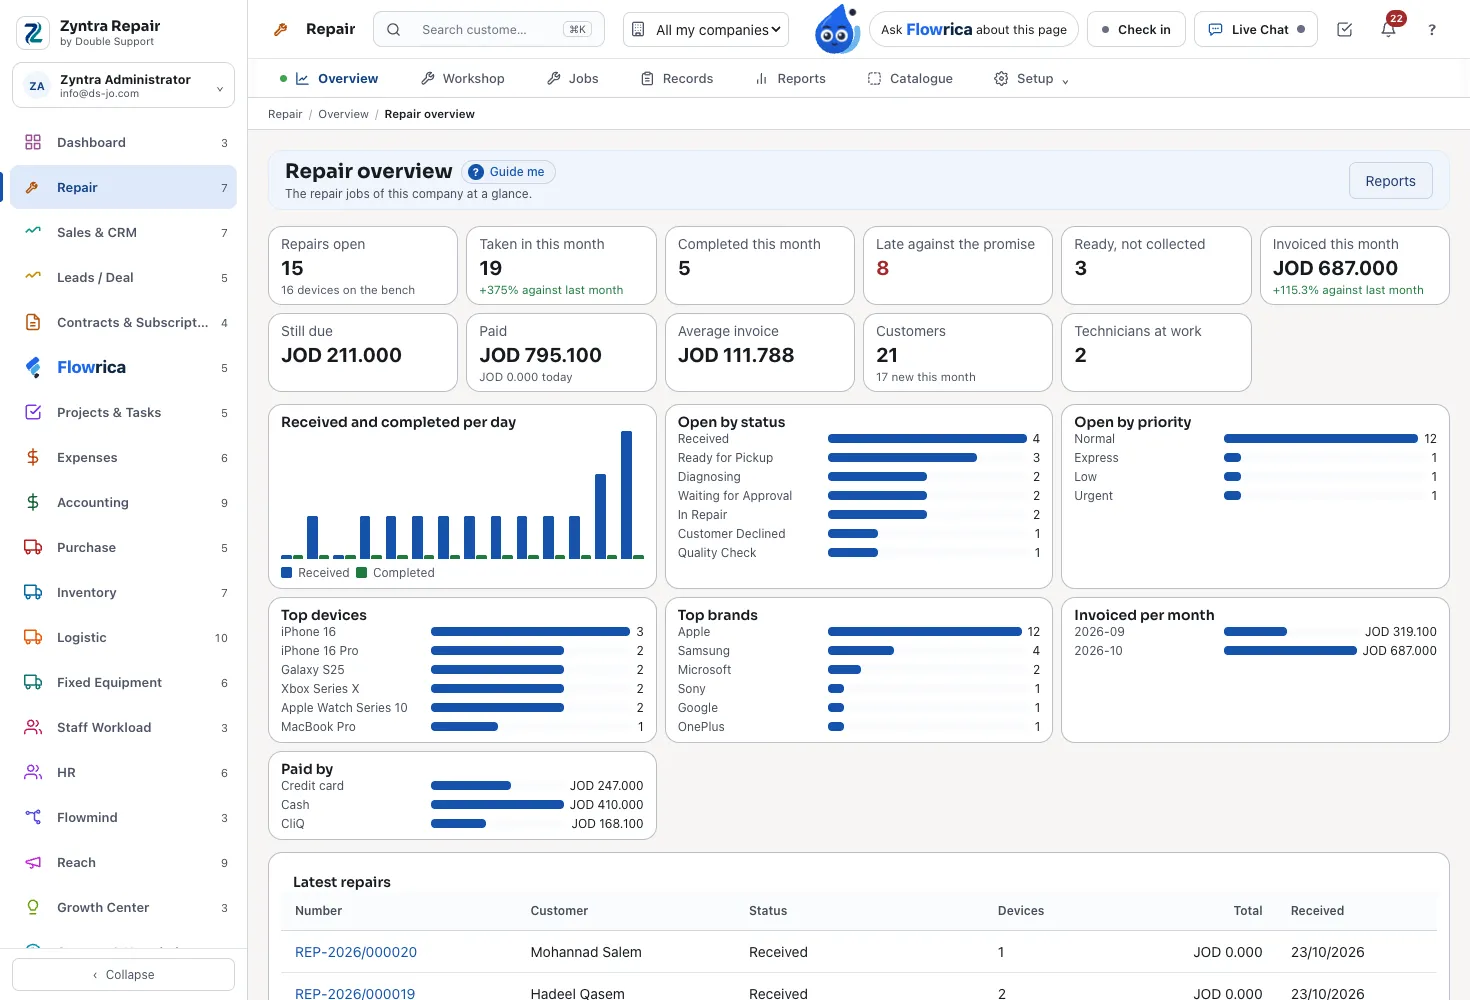Open Projects & Tasks sidebar icon
The image size is (1470, 1000).
pyautogui.click(x=33, y=412)
